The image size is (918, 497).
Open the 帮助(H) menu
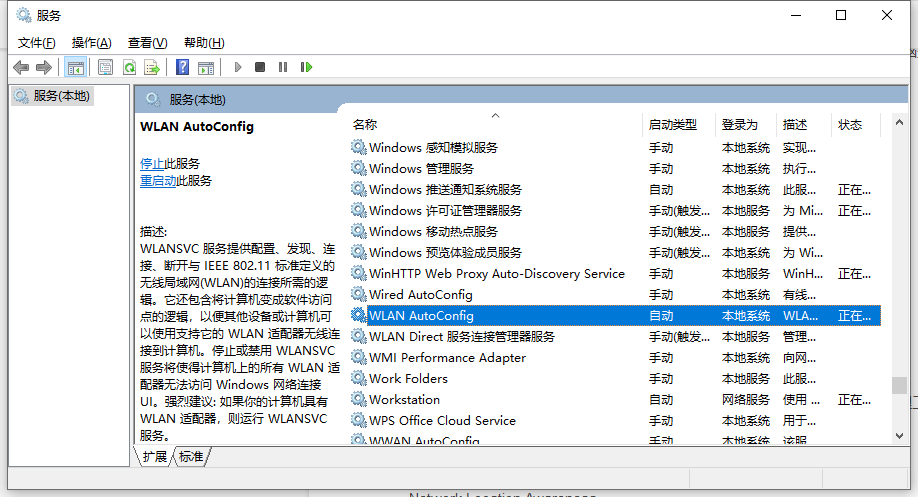tap(204, 43)
